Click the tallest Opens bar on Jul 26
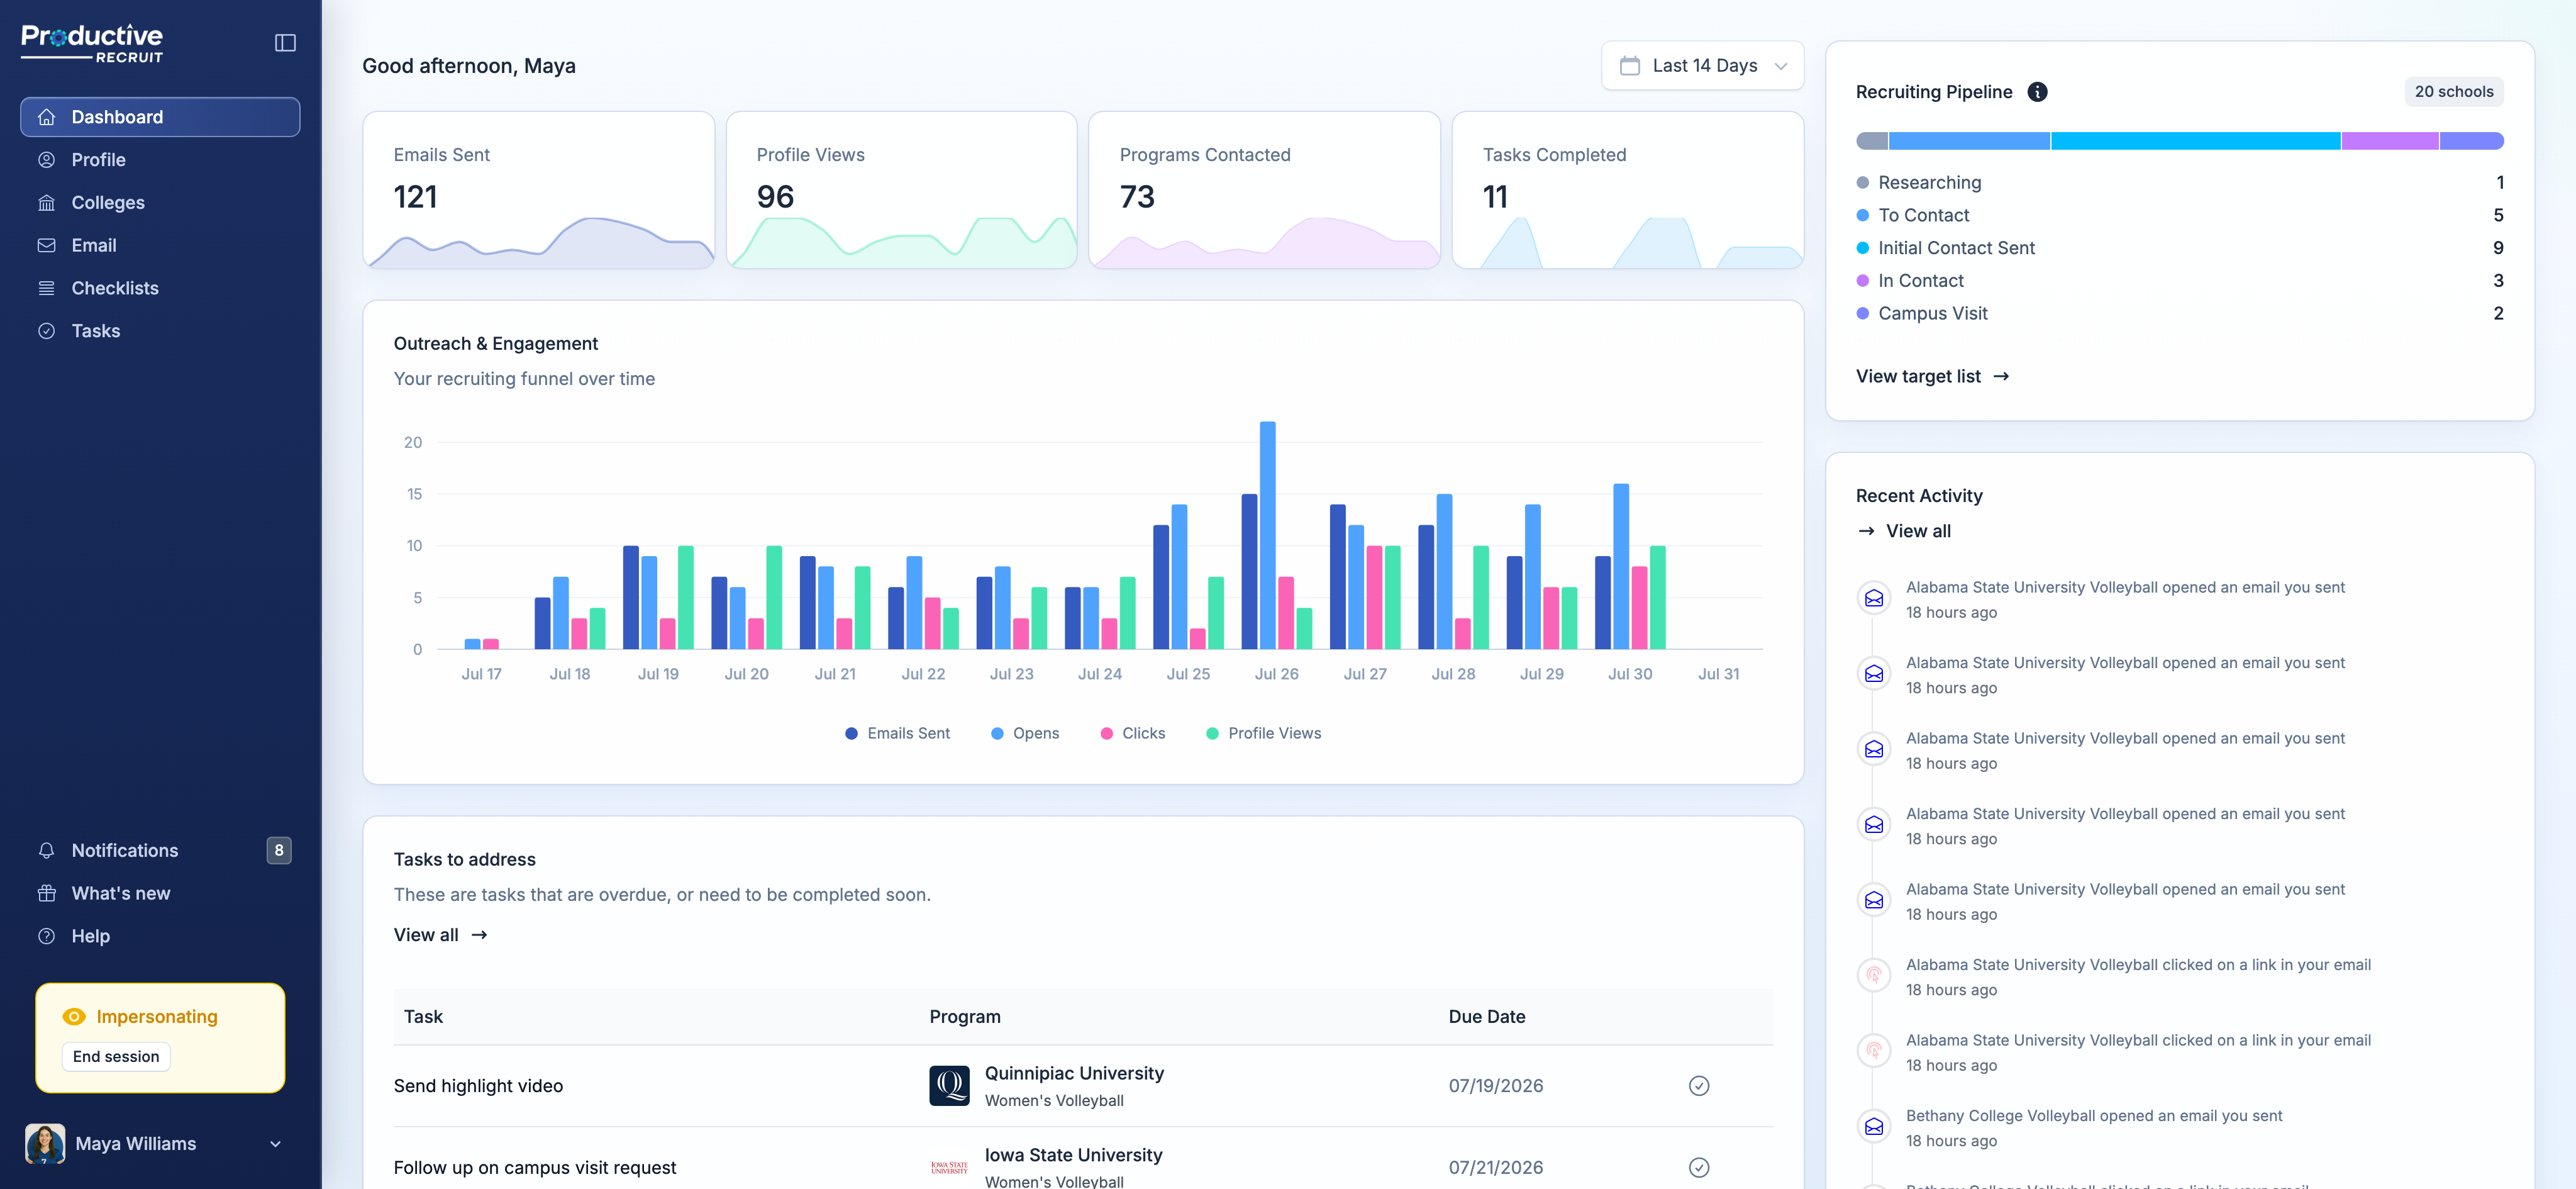Screen dimensions: 2576x1189 click(1267, 535)
